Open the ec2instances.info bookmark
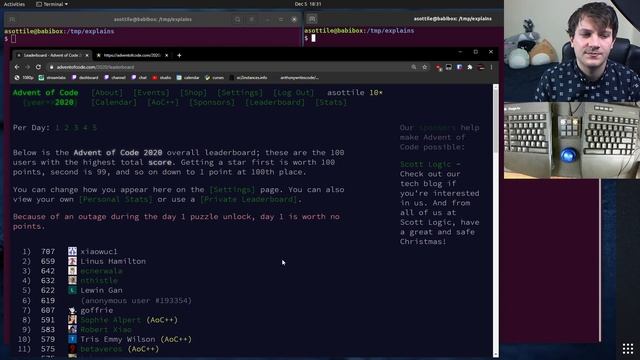 click(x=248, y=77)
